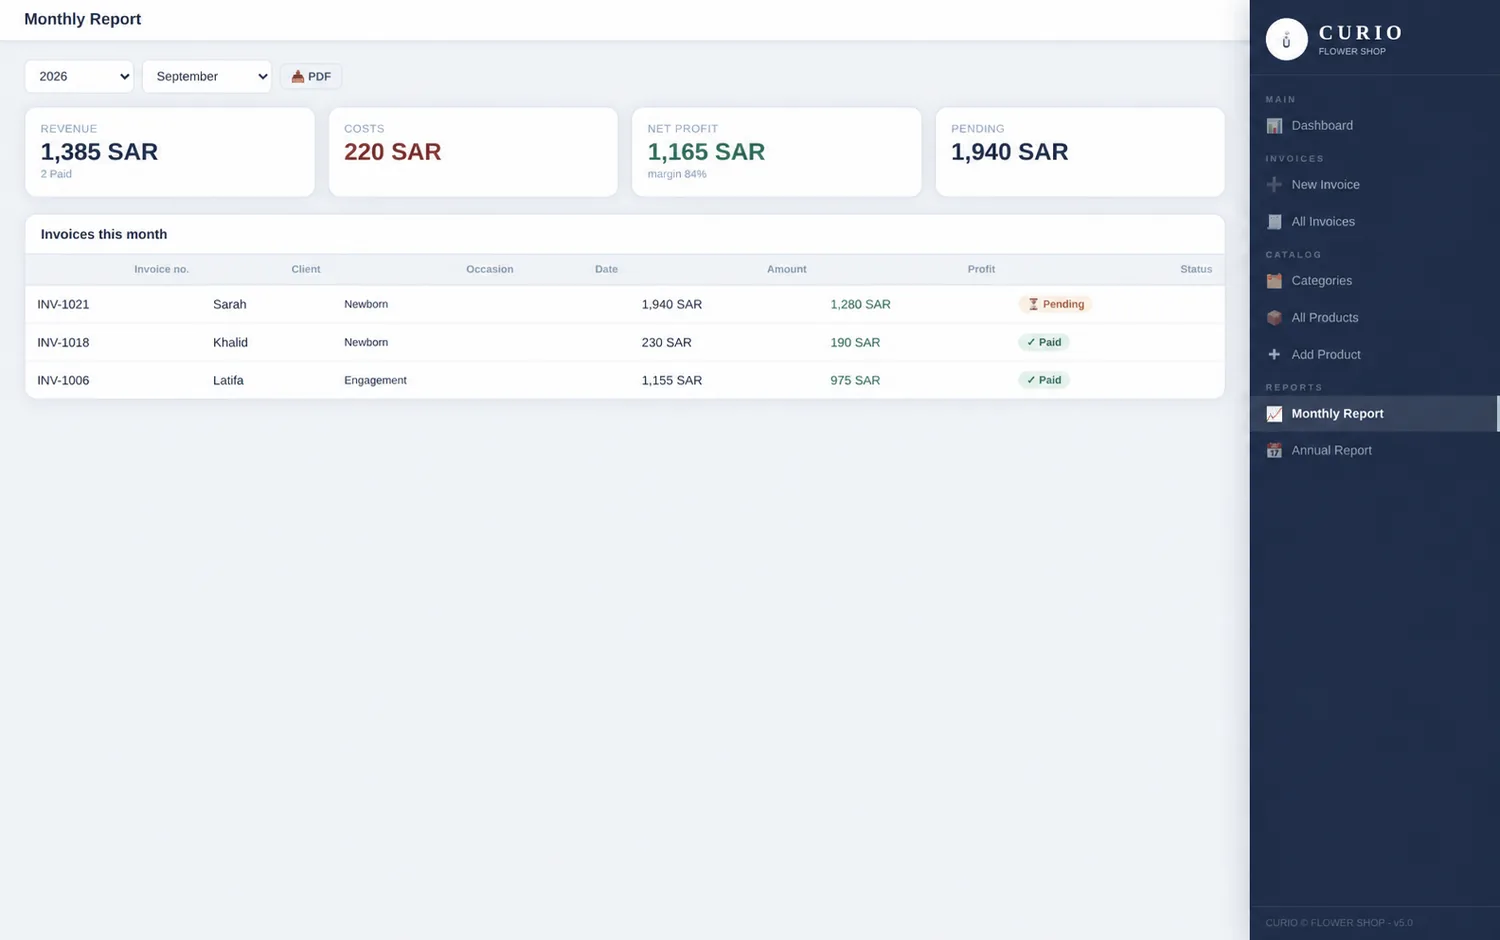Select invoice number INV-1018
The width and height of the screenshot is (1500, 940).
(x=63, y=342)
